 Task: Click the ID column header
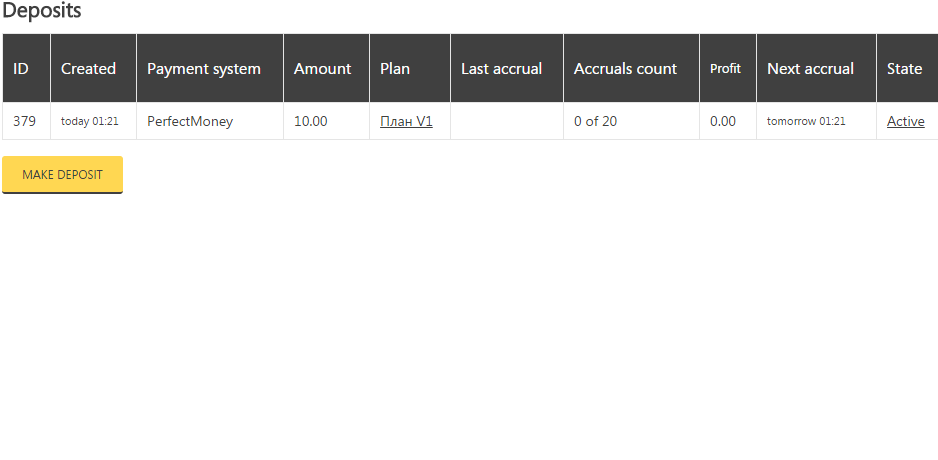click(x=21, y=69)
